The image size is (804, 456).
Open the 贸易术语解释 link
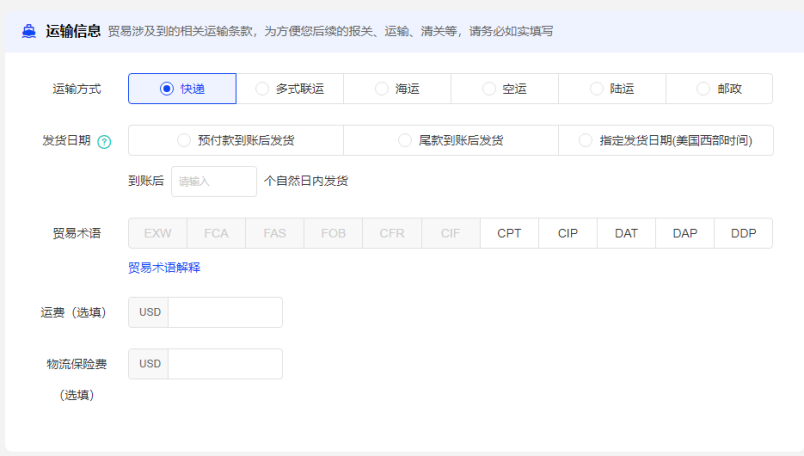[164, 268]
